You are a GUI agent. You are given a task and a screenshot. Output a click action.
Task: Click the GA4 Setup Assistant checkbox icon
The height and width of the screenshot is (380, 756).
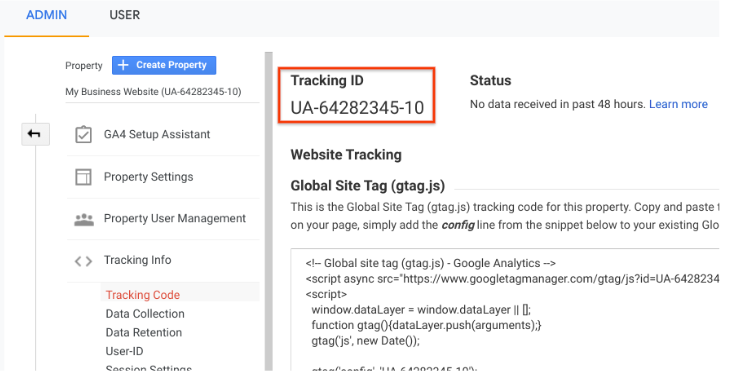(x=83, y=135)
